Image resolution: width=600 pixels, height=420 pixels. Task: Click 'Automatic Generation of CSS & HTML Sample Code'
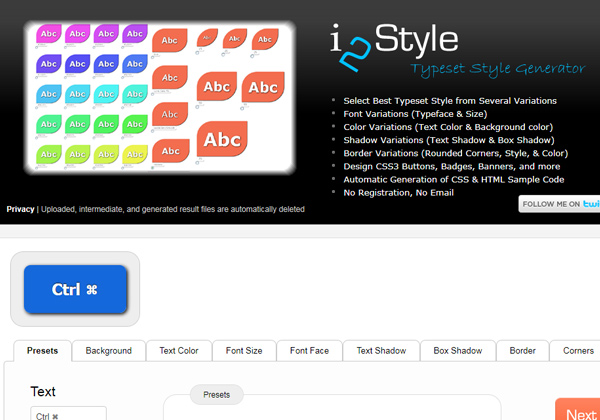click(x=453, y=180)
